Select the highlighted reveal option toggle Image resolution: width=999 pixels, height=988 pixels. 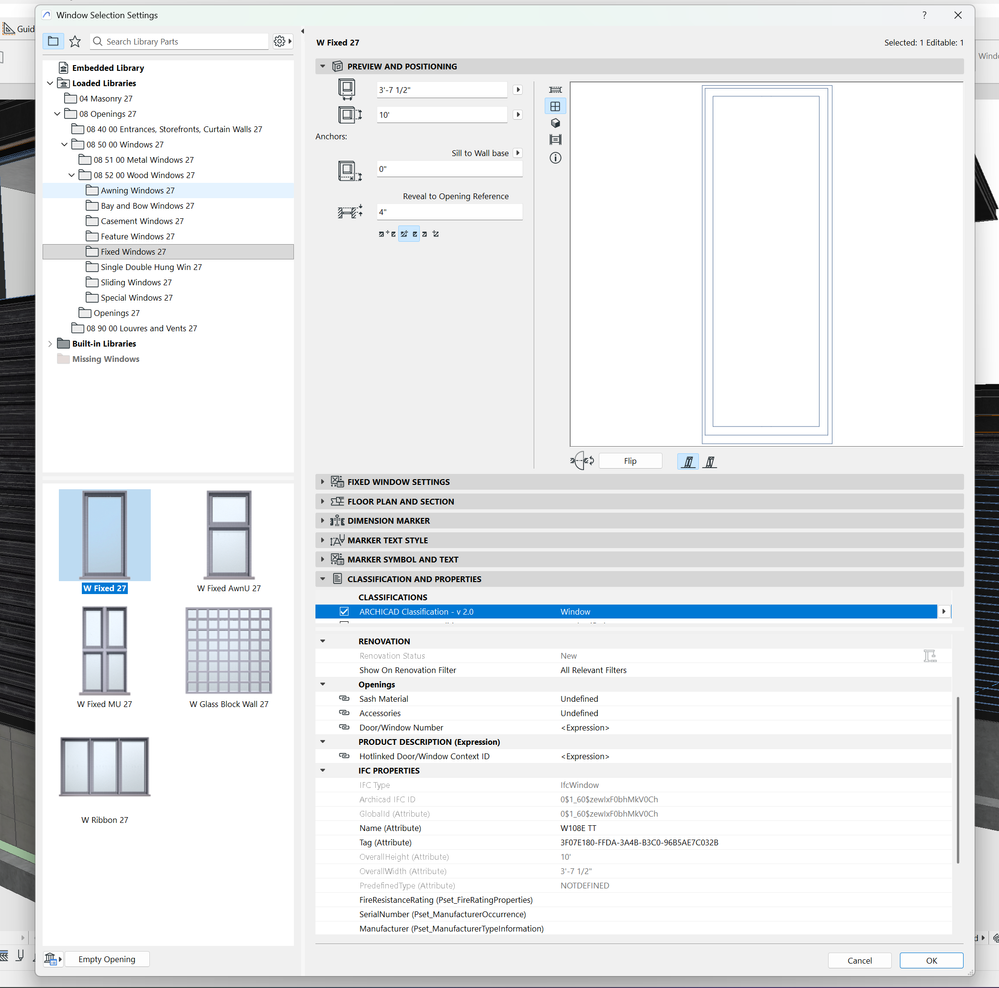coord(404,233)
